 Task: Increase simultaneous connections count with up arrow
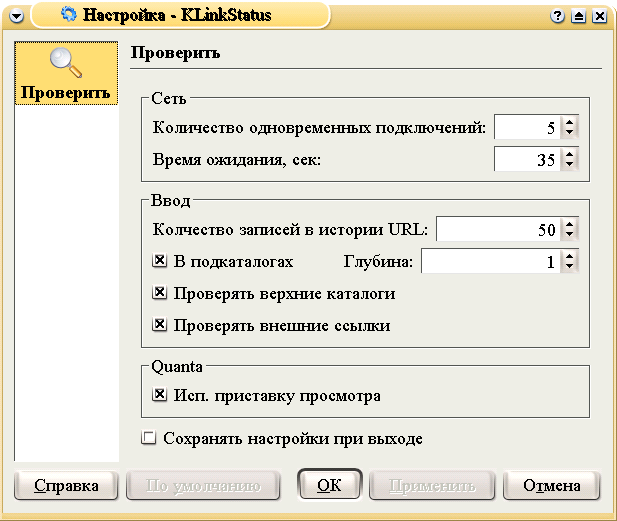(x=569, y=122)
